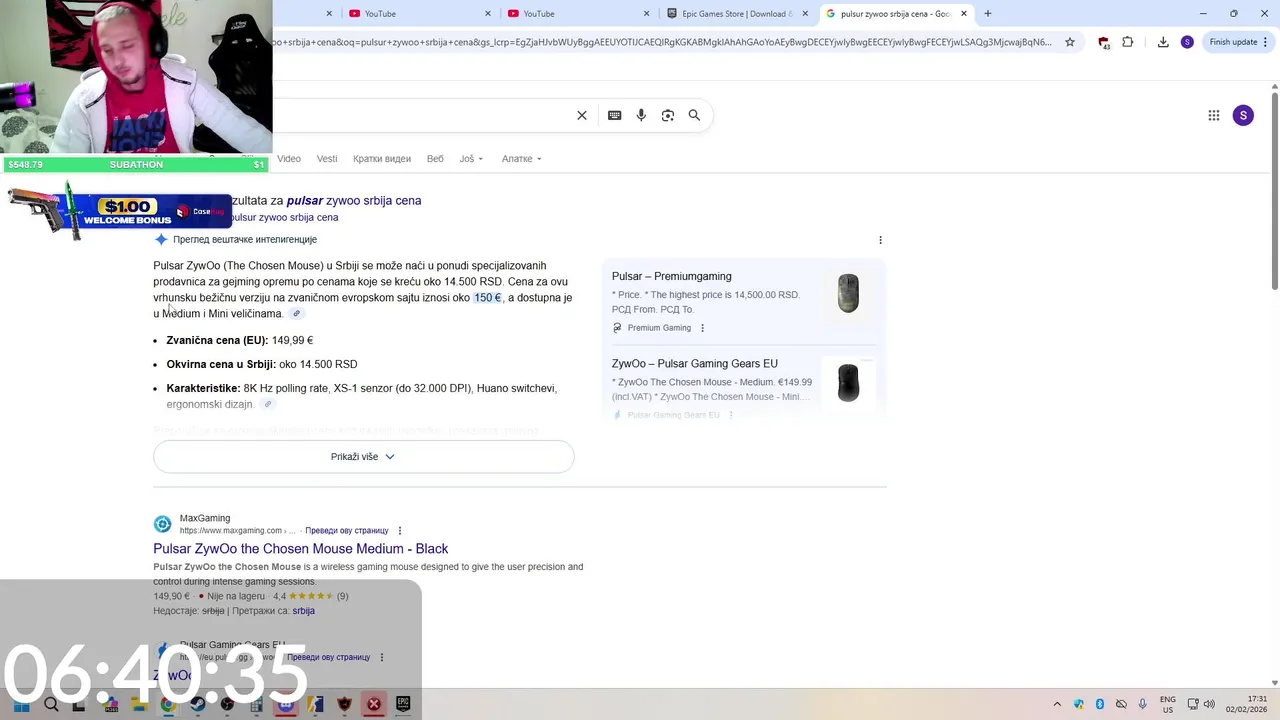1280x720 pixels.
Task: Open Premium Gaming source options dots
Action: (702, 328)
